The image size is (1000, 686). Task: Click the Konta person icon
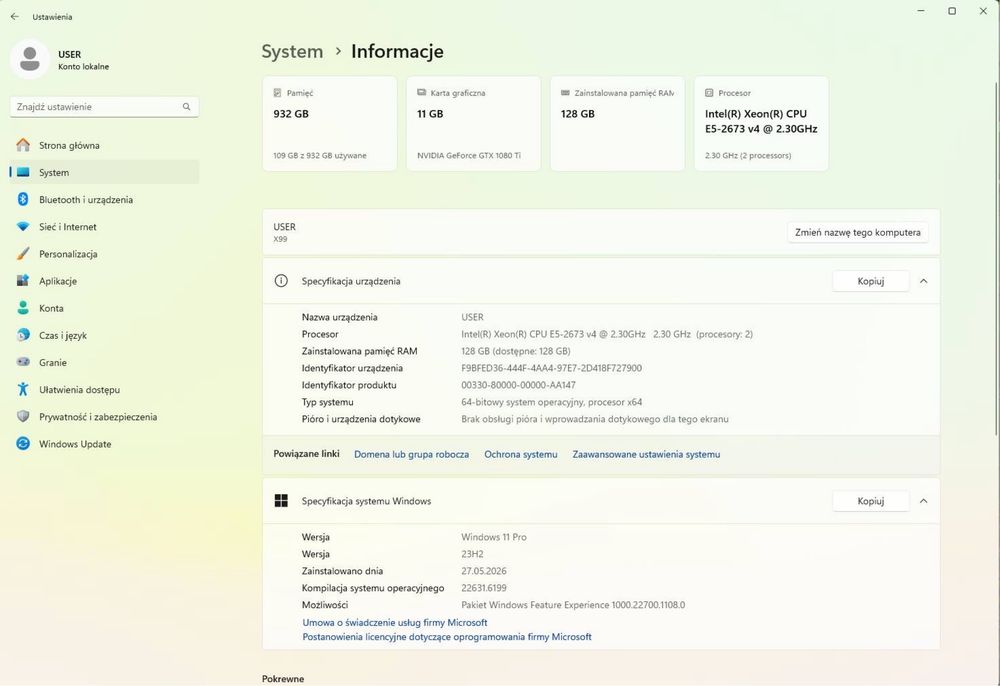(x=23, y=308)
